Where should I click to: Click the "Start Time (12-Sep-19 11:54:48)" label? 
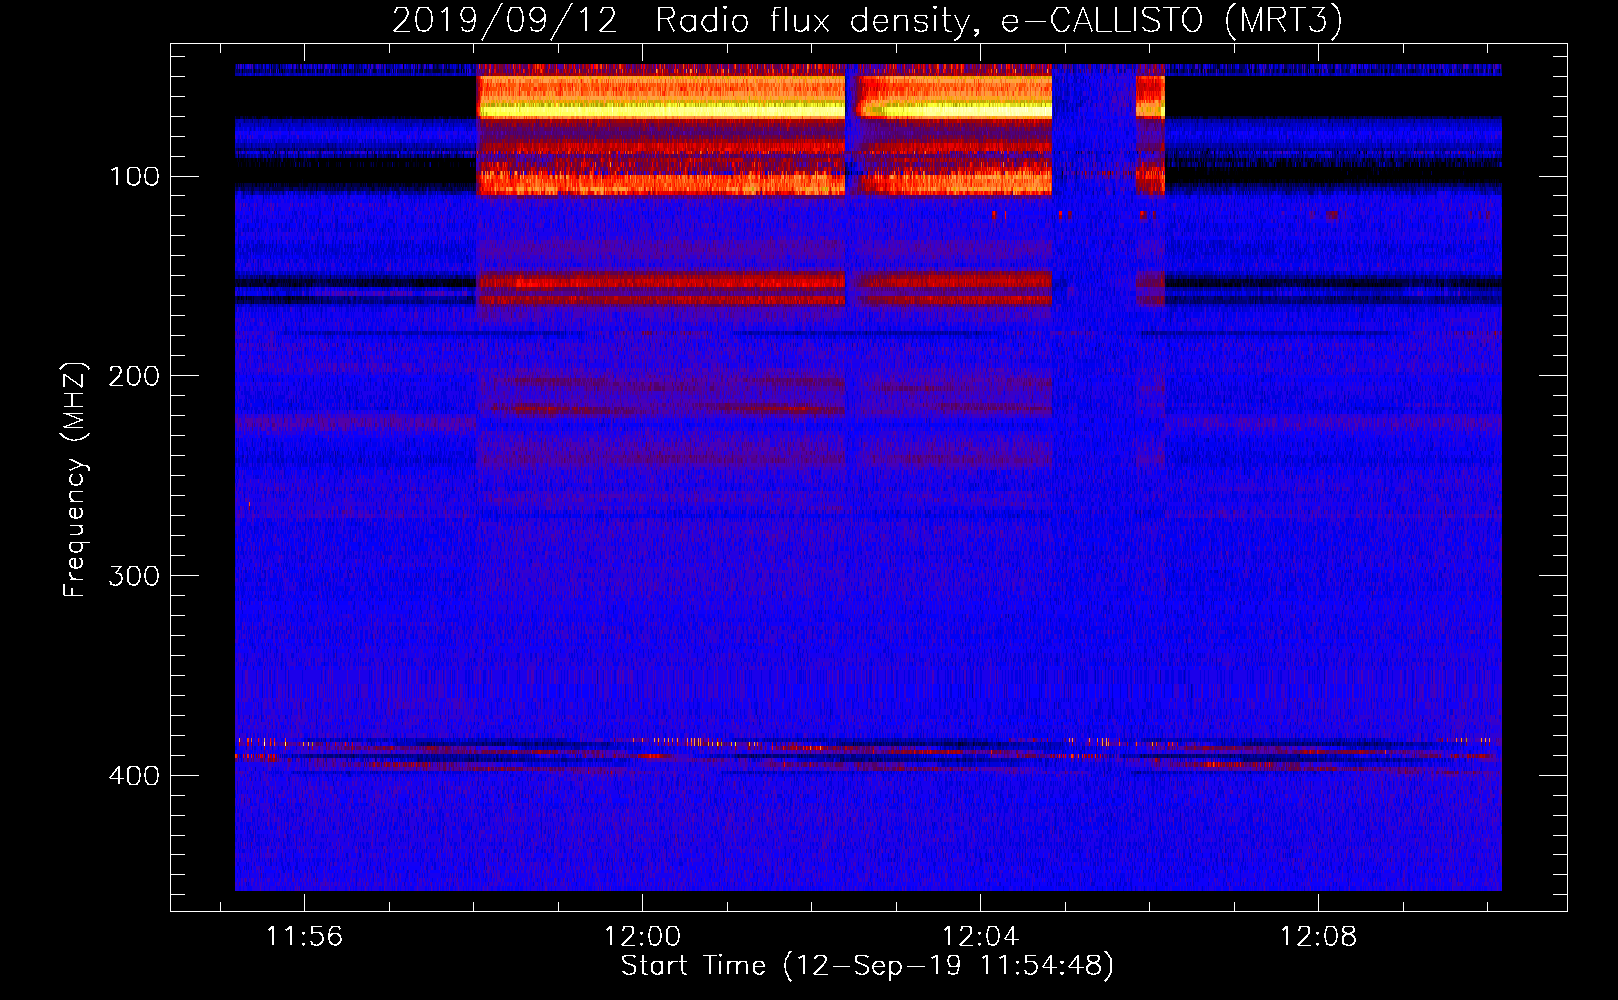click(x=867, y=966)
